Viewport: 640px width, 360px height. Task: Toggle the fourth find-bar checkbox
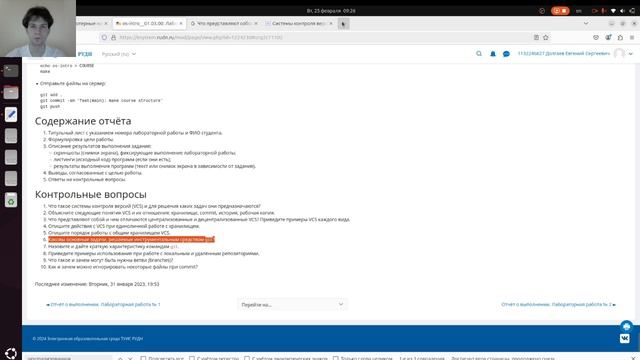coord(336,358)
